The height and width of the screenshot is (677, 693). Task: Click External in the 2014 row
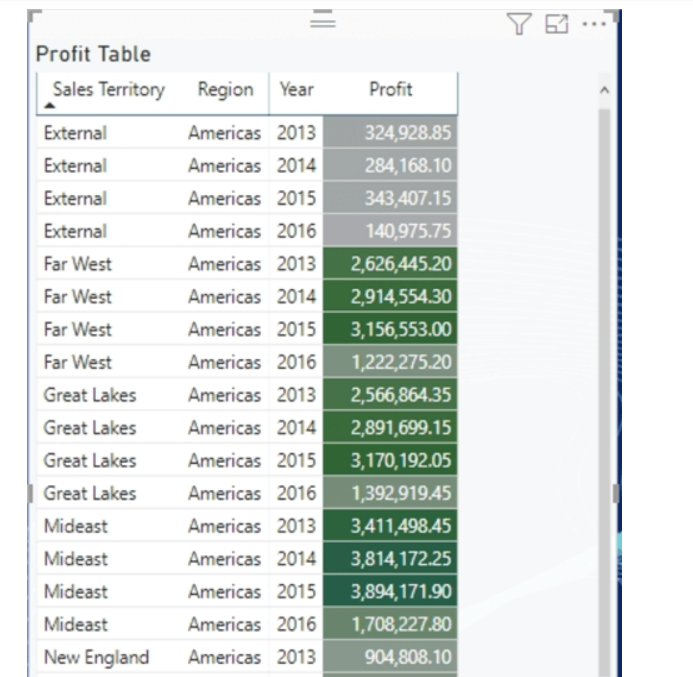pyautogui.click(x=75, y=165)
